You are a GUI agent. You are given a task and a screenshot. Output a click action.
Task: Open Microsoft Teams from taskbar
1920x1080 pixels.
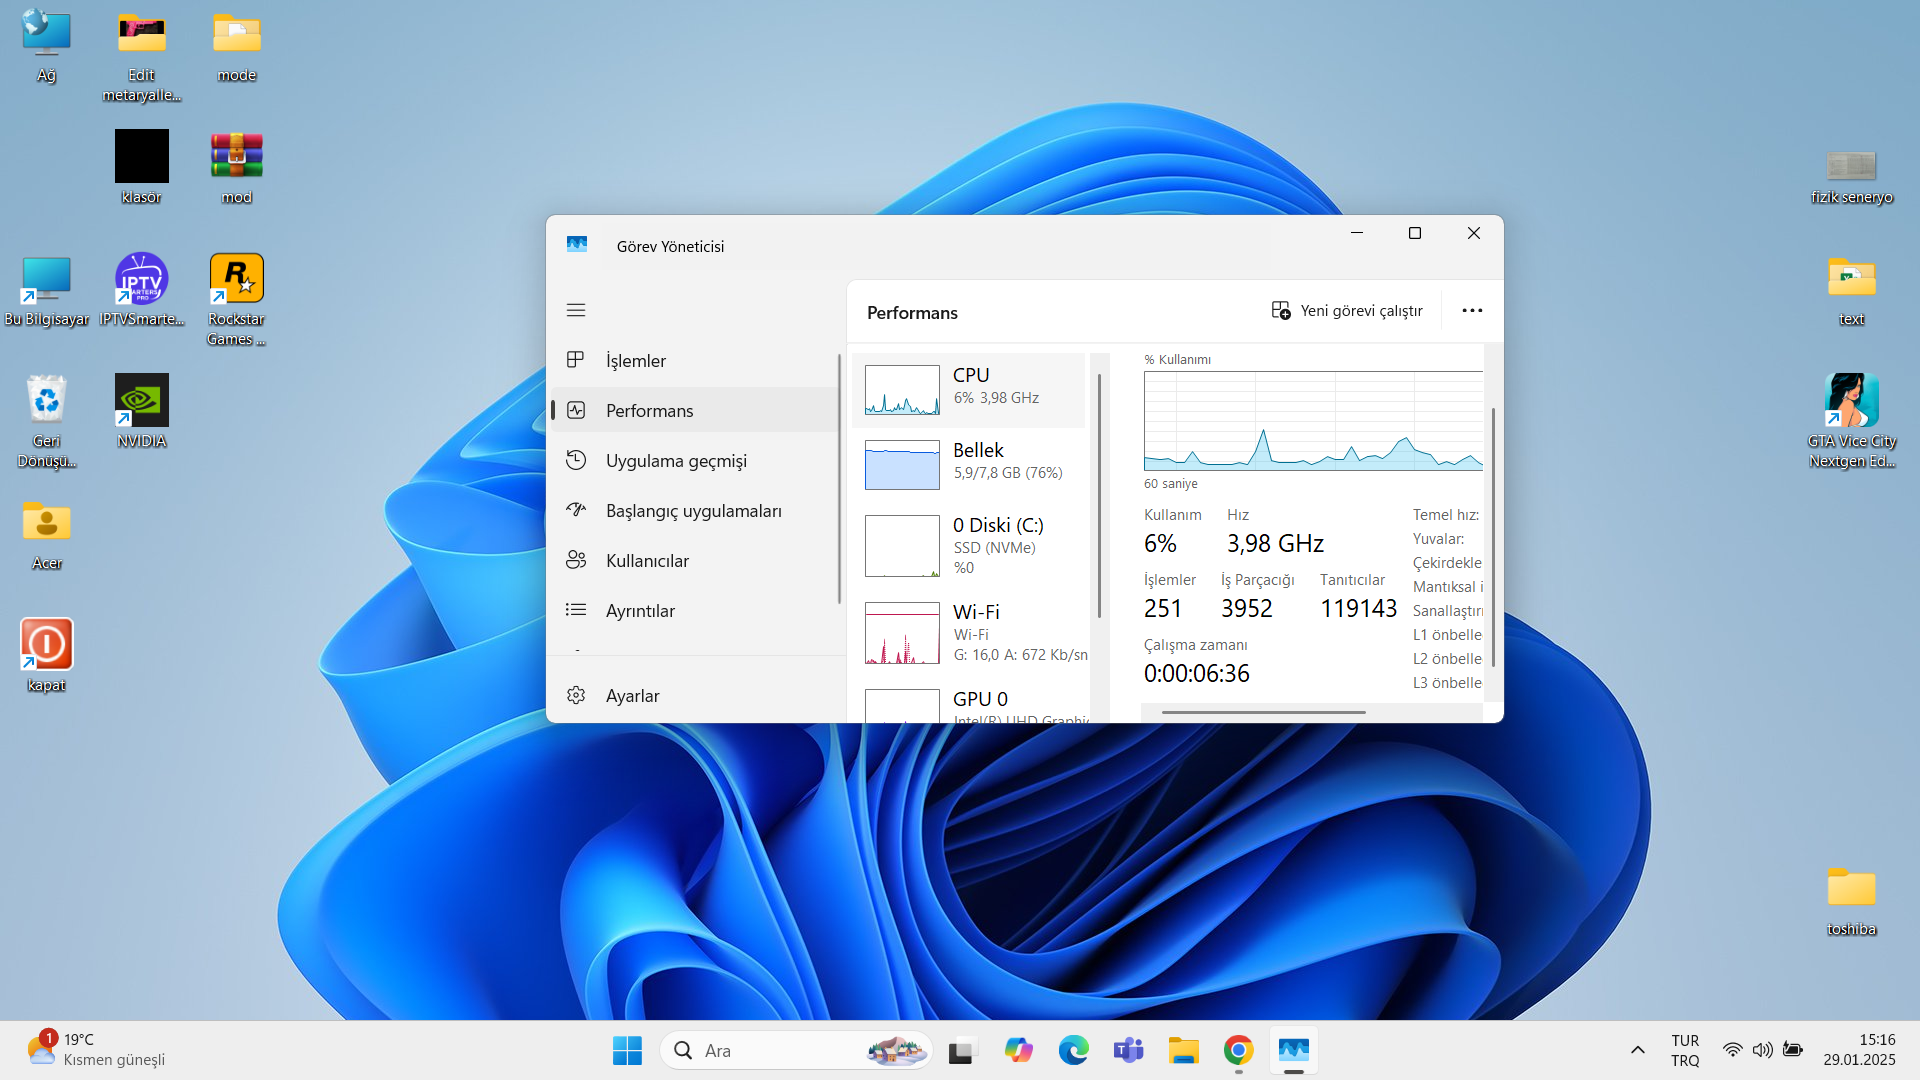(1128, 1050)
